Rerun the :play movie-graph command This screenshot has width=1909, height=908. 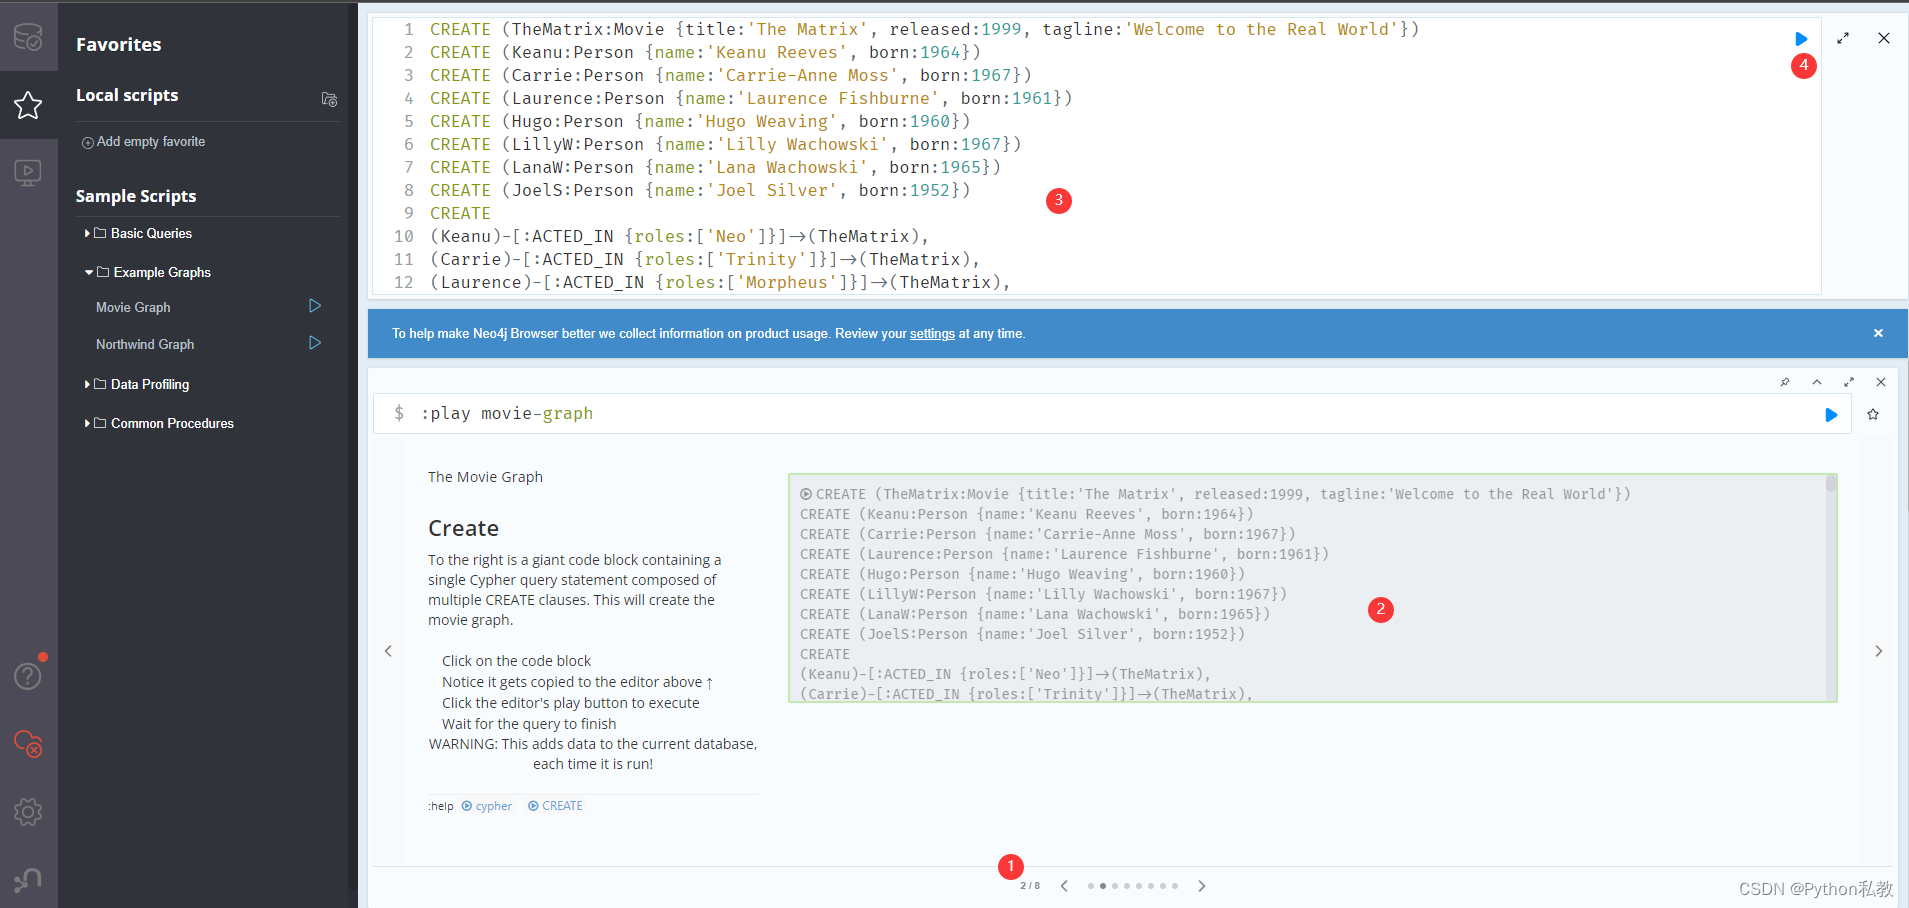click(1831, 415)
